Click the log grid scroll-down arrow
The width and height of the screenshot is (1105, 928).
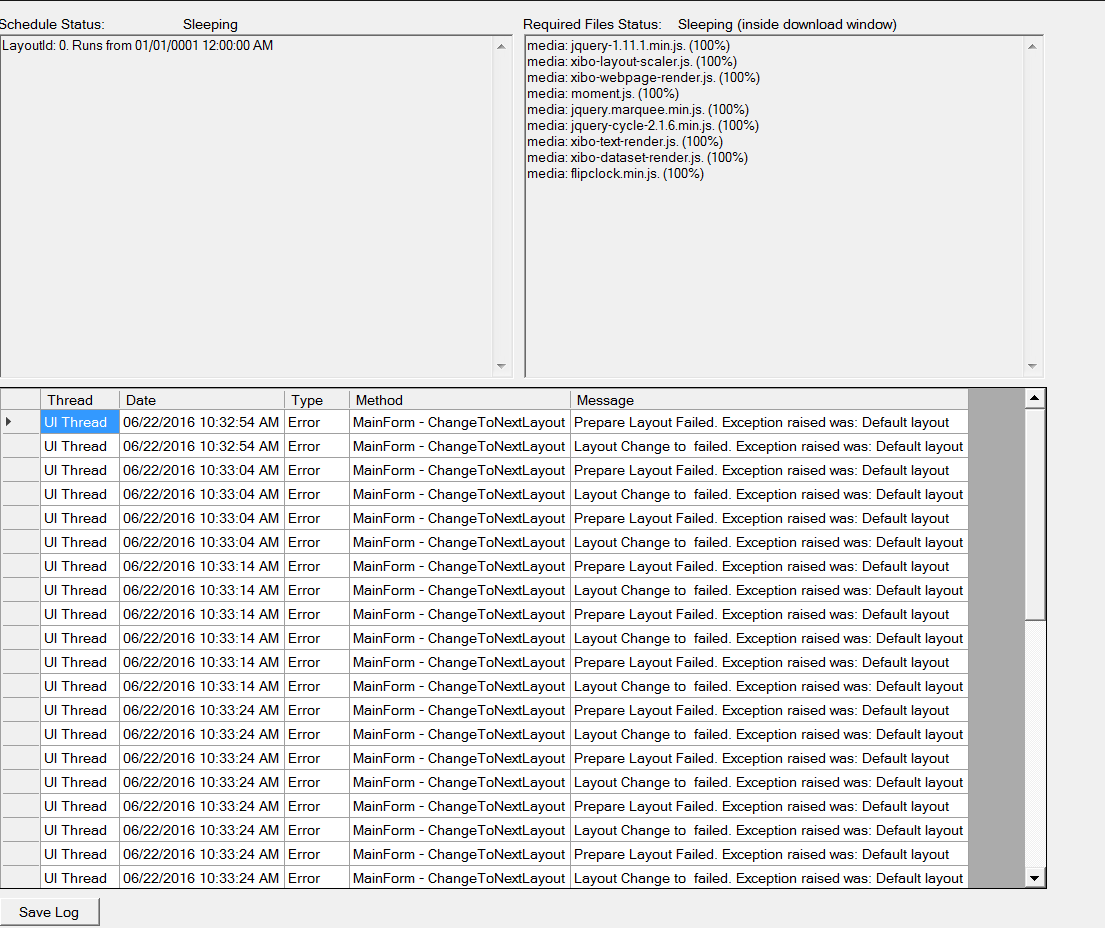tap(1035, 876)
